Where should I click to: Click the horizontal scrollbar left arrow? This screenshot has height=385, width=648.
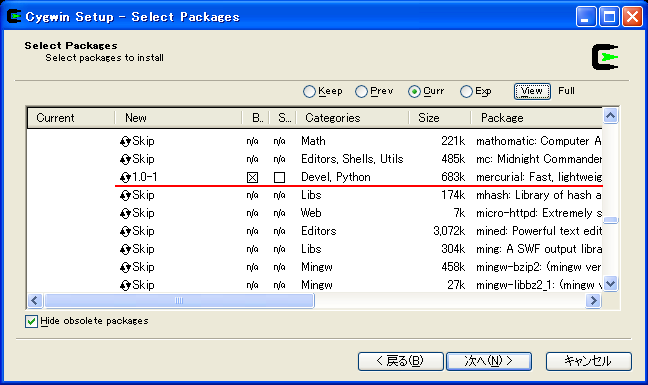(35, 301)
